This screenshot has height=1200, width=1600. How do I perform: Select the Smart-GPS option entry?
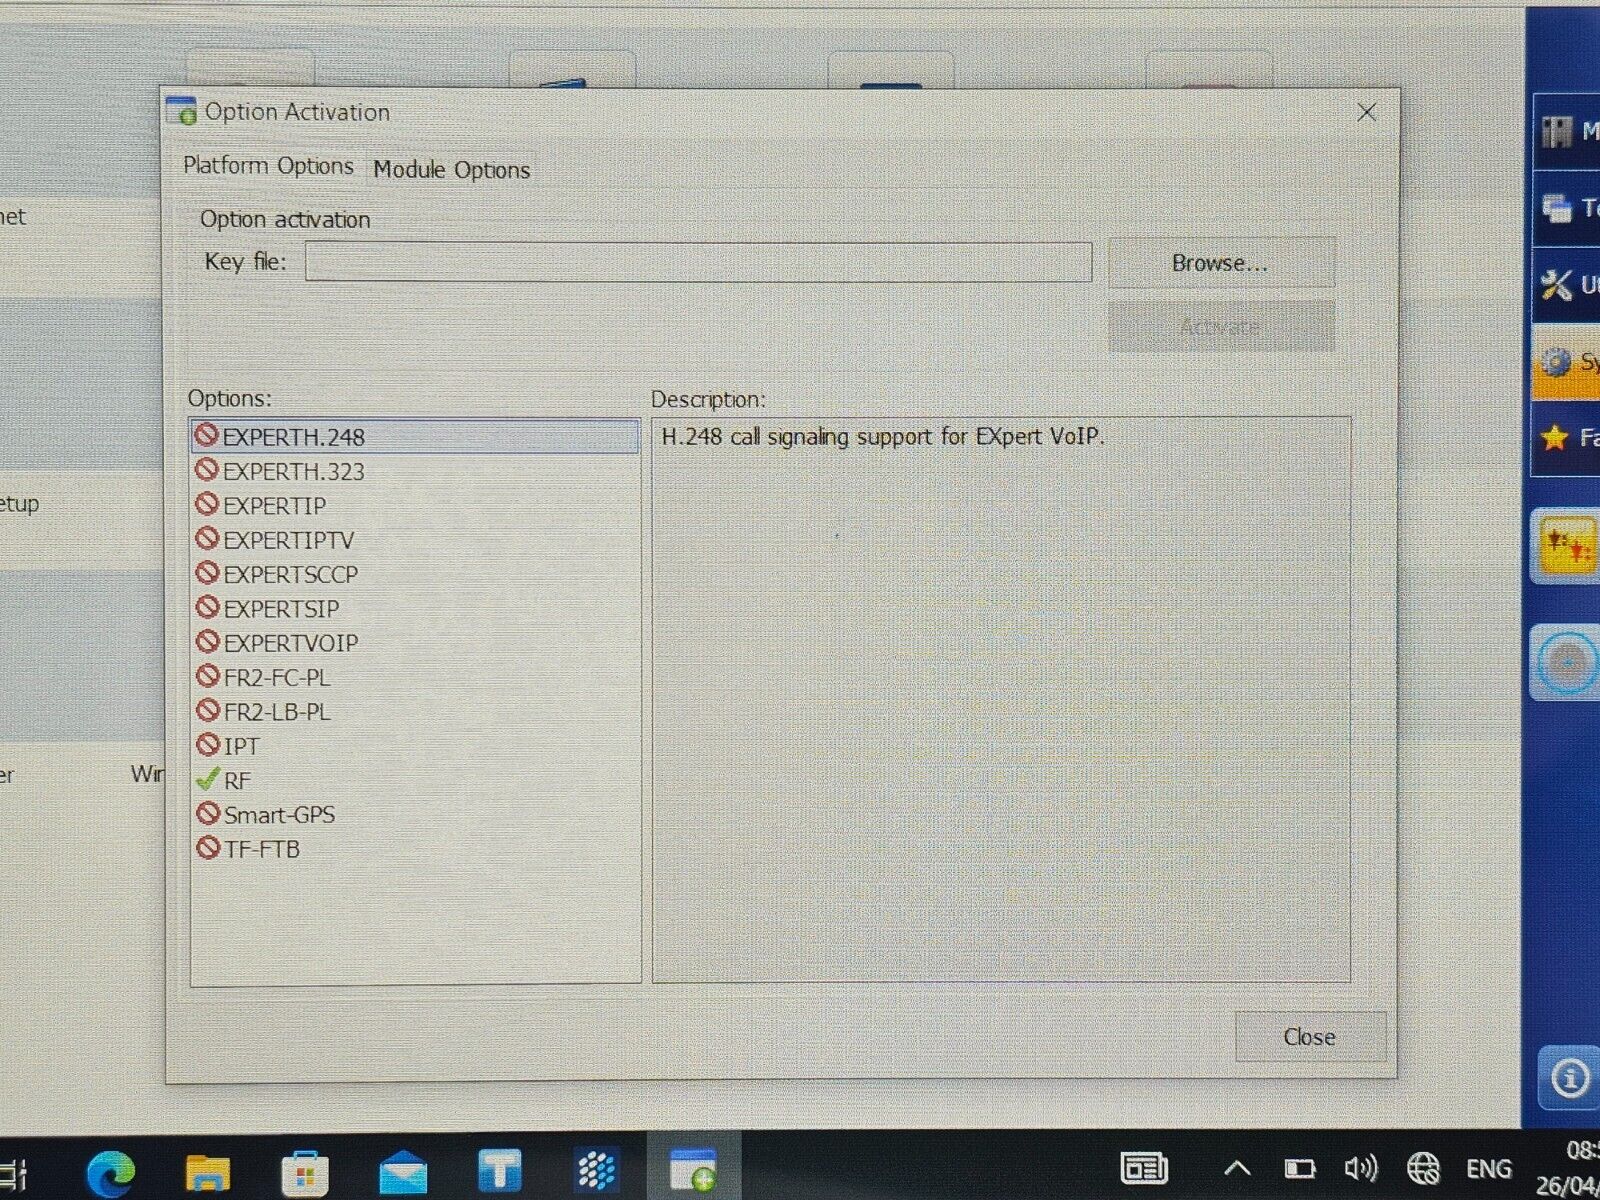point(280,814)
